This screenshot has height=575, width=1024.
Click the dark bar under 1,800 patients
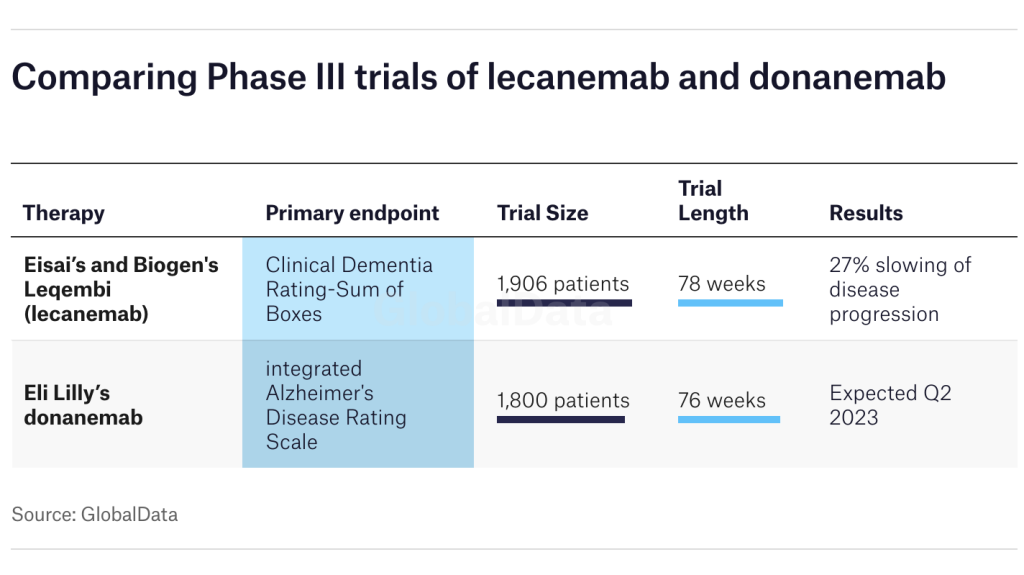tap(561, 419)
